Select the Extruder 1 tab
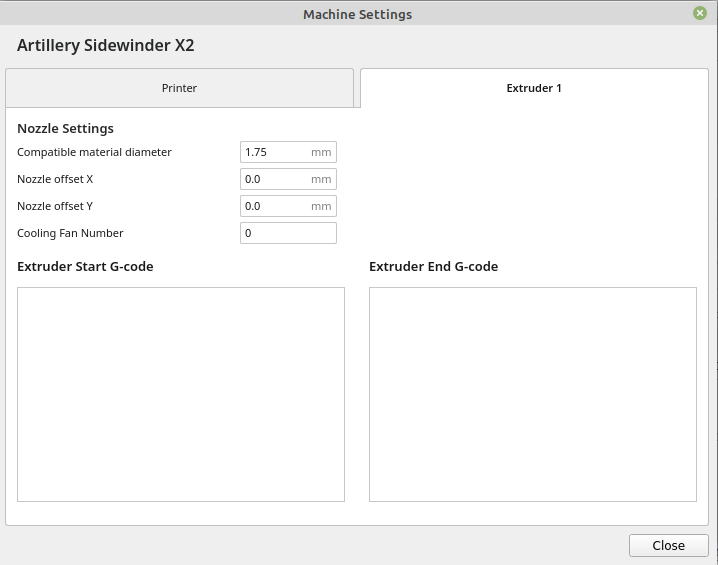This screenshot has height=565, width=718. point(534,88)
